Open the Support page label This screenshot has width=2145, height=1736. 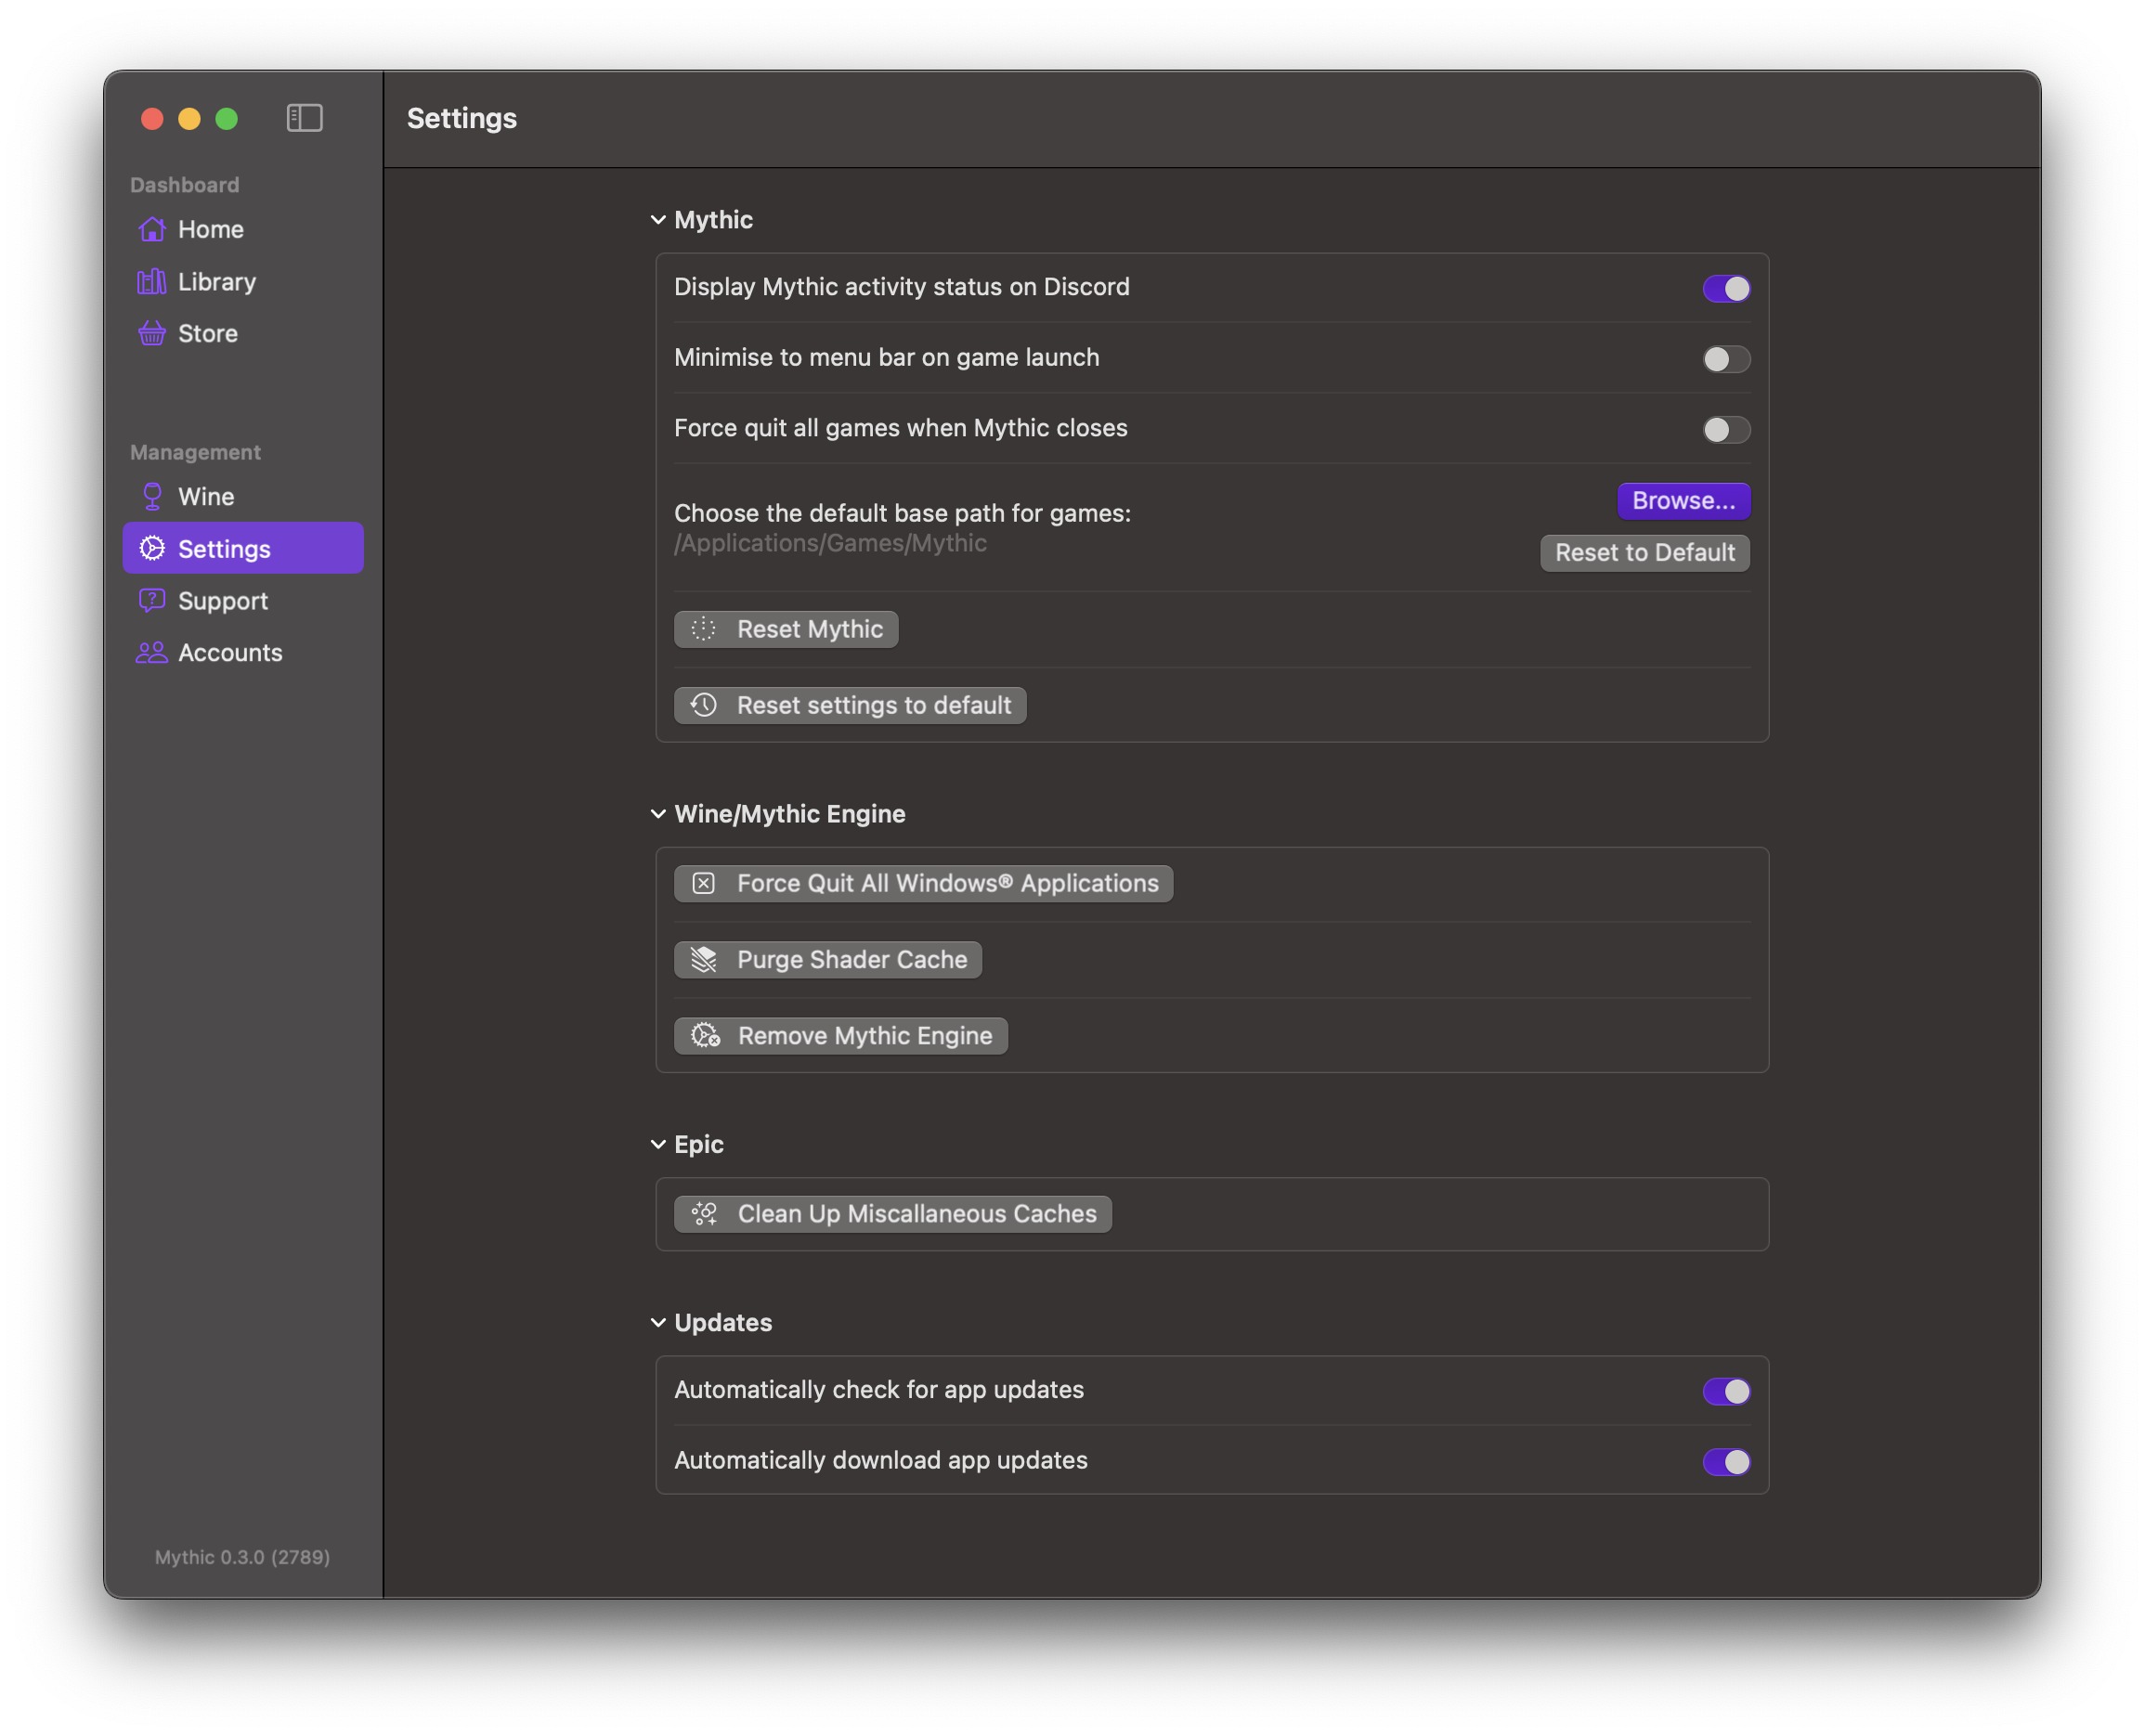(x=223, y=601)
